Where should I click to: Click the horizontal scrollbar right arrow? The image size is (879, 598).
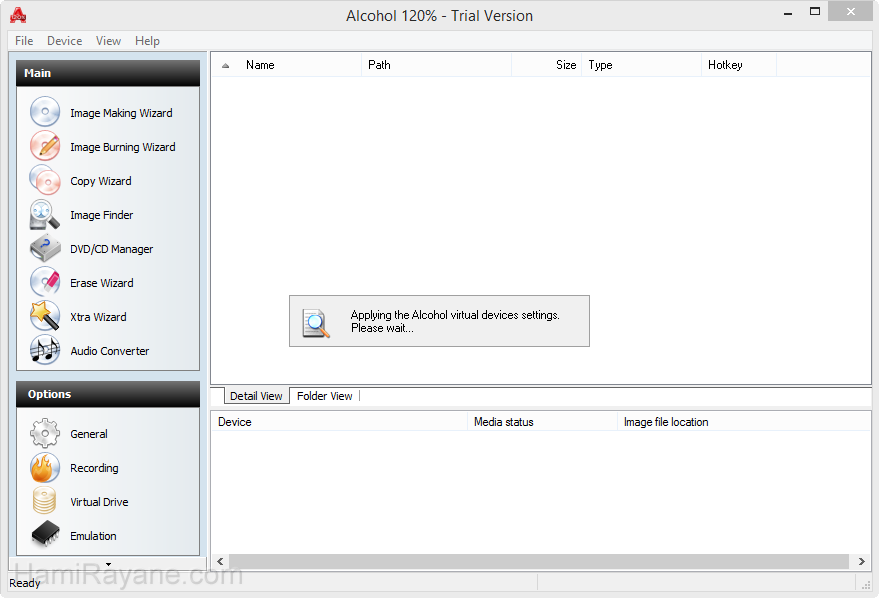tap(862, 561)
